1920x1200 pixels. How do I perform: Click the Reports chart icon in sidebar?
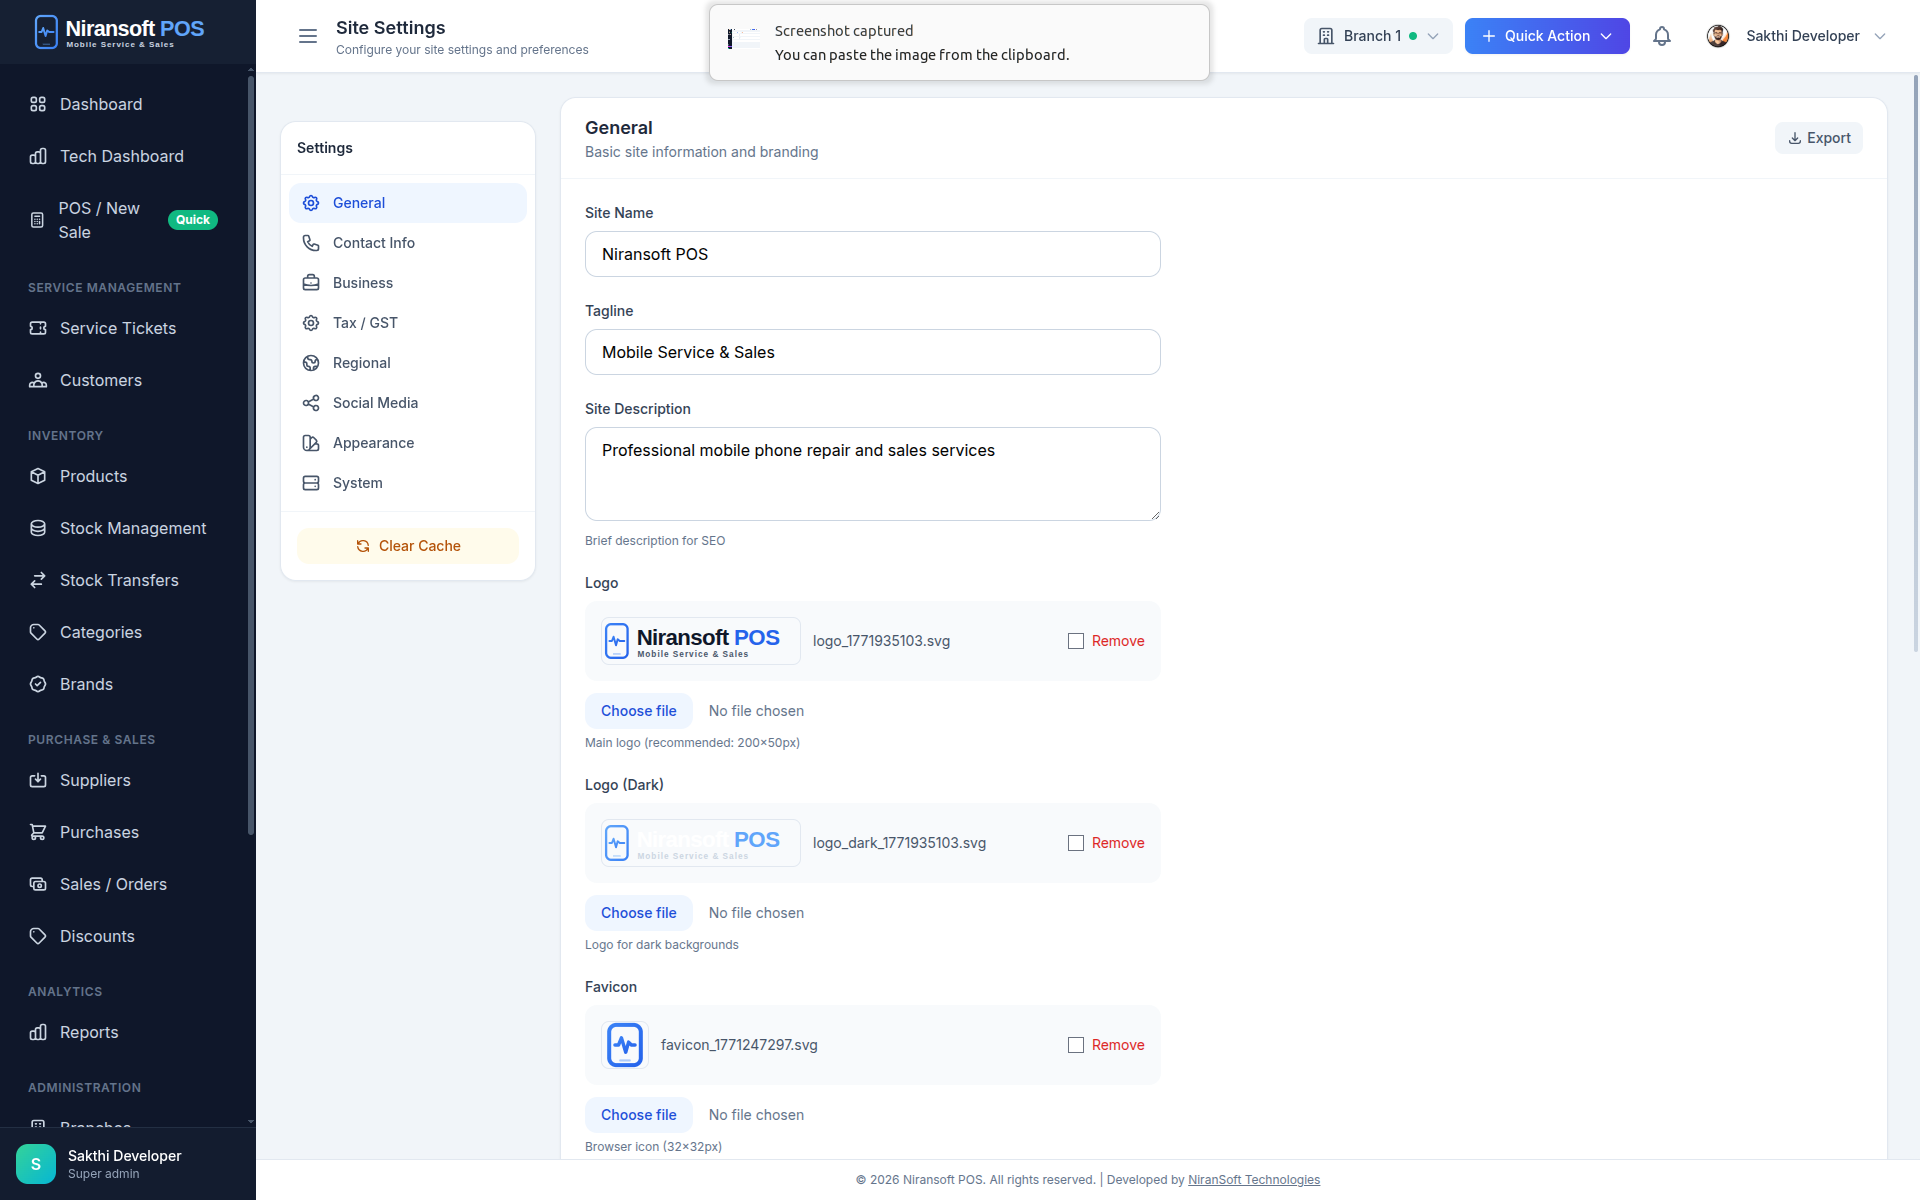38,1032
